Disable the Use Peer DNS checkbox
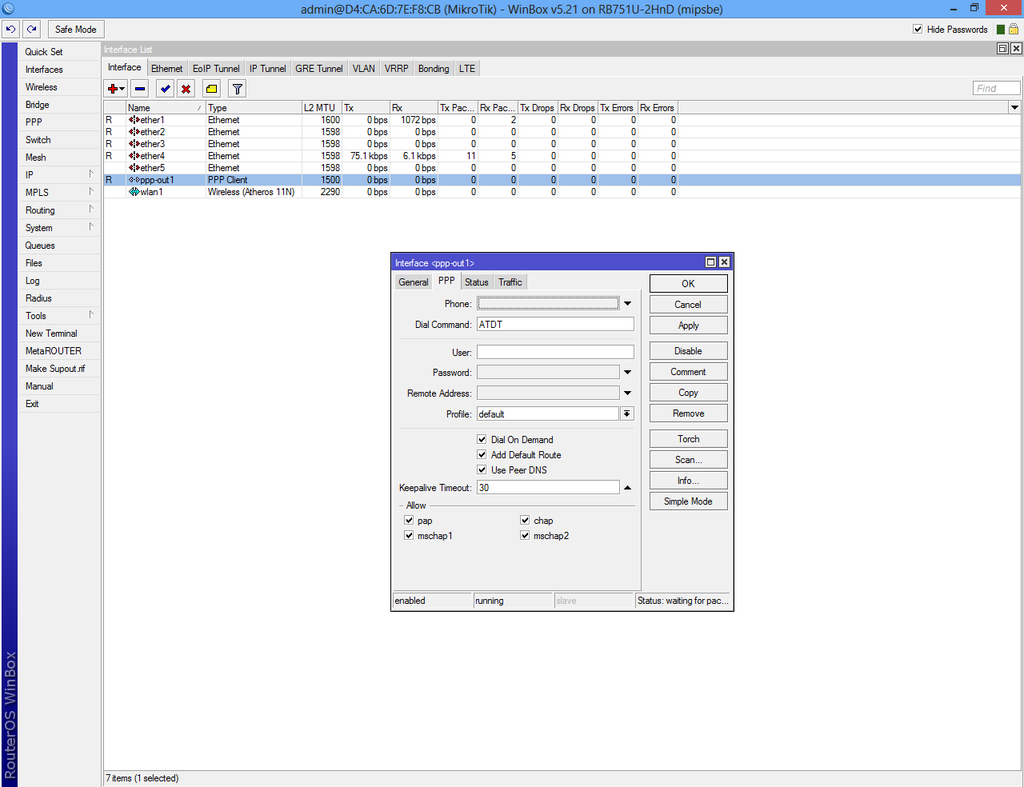This screenshot has width=1024, height=787. point(481,470)
